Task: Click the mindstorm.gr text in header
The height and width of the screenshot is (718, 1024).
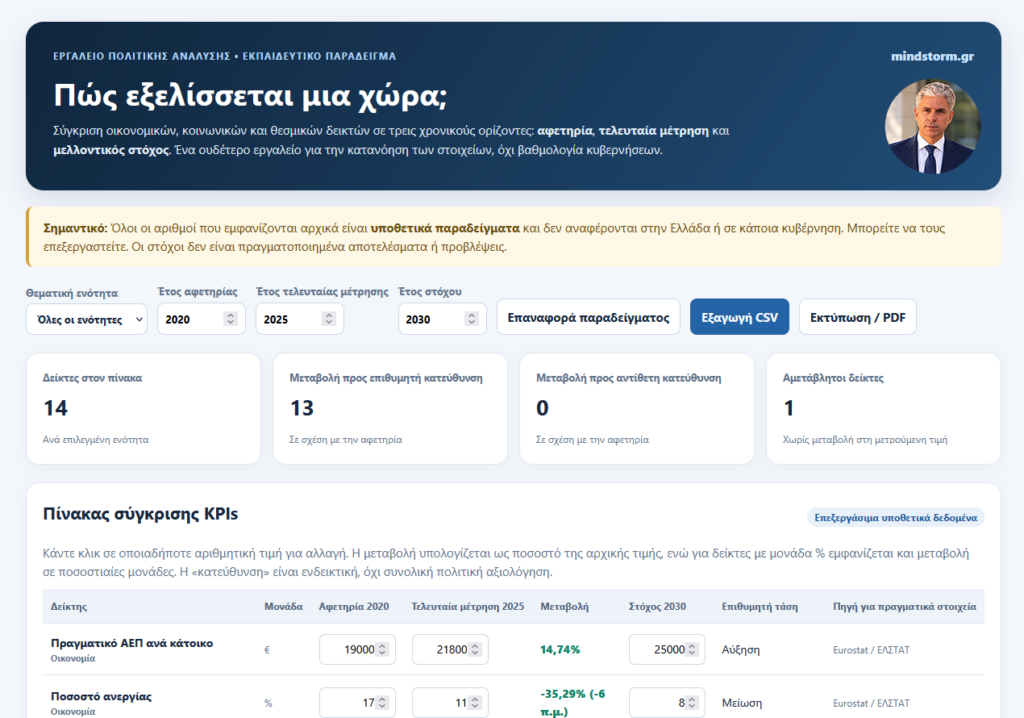Action: click(932, 56)
